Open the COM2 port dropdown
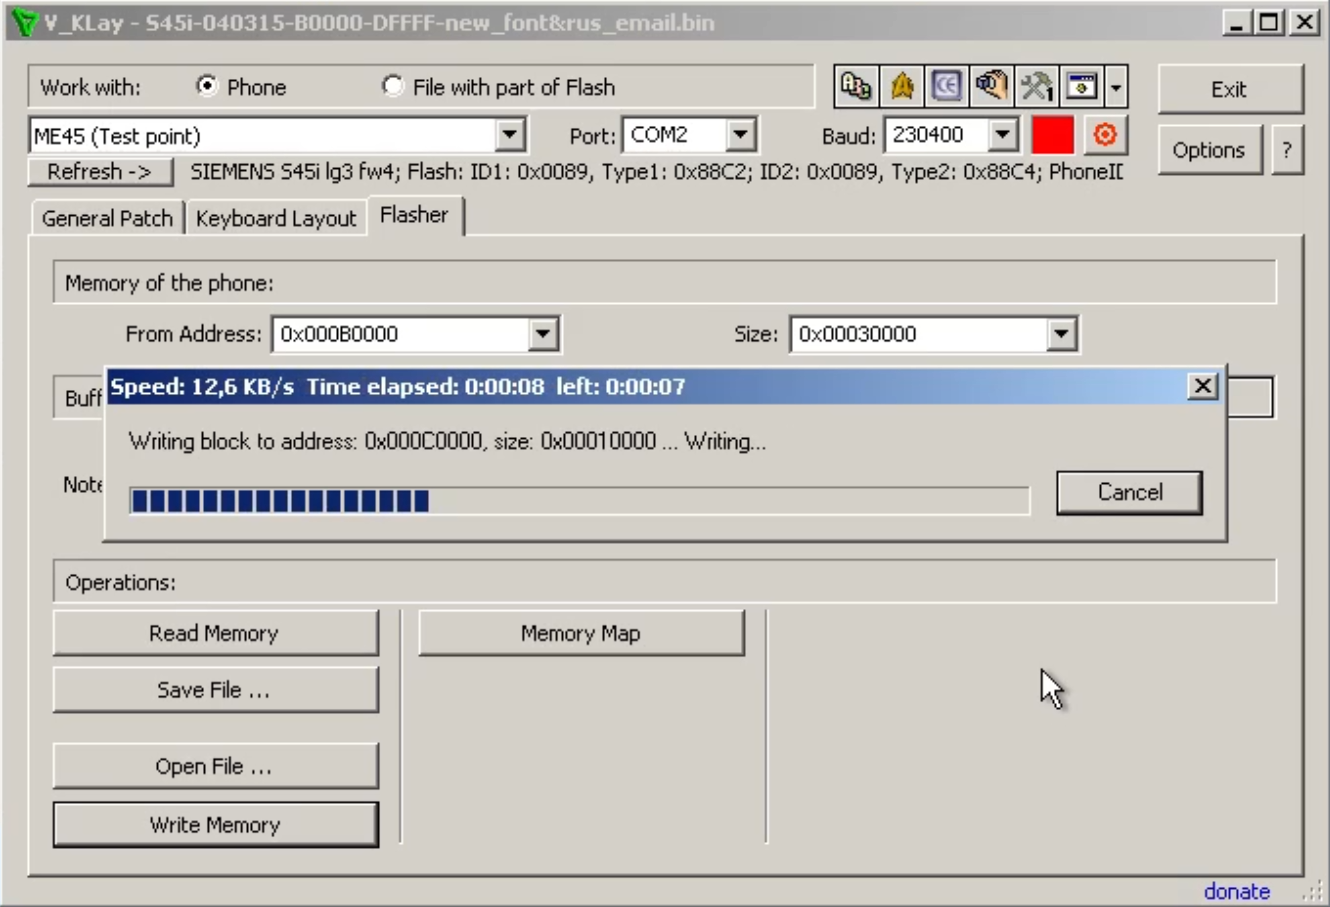This screenshot has width=1330, height=907. (x=740, y=135)
